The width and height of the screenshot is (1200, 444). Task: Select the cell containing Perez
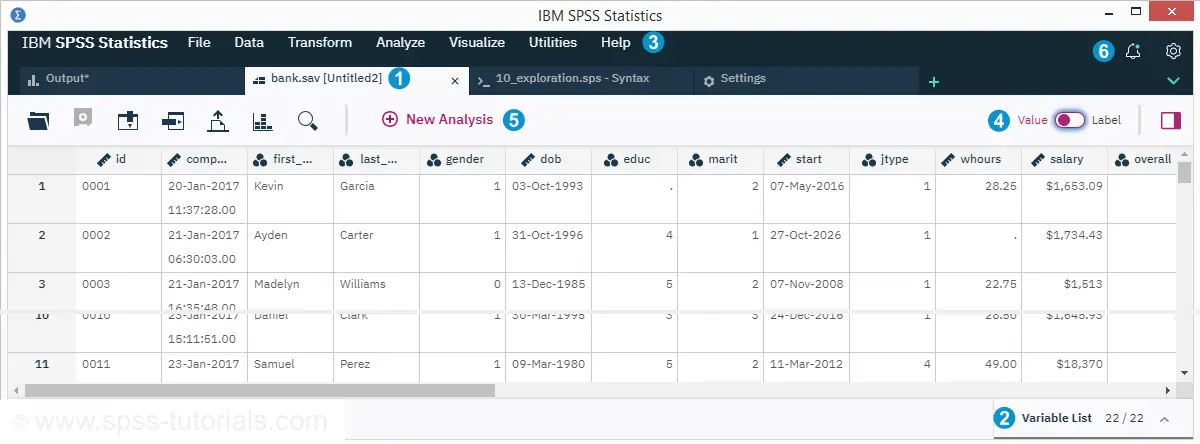[x=376, y=367]
